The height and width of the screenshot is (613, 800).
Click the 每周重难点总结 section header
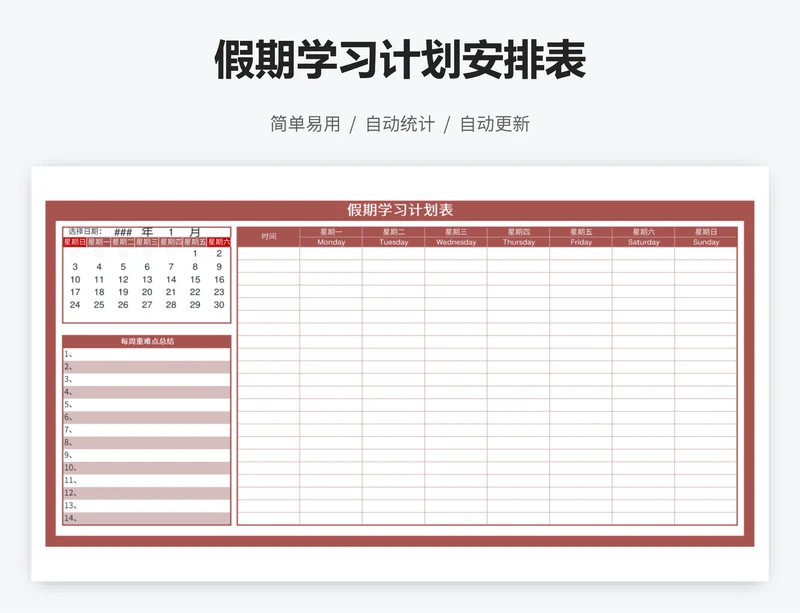147,341
